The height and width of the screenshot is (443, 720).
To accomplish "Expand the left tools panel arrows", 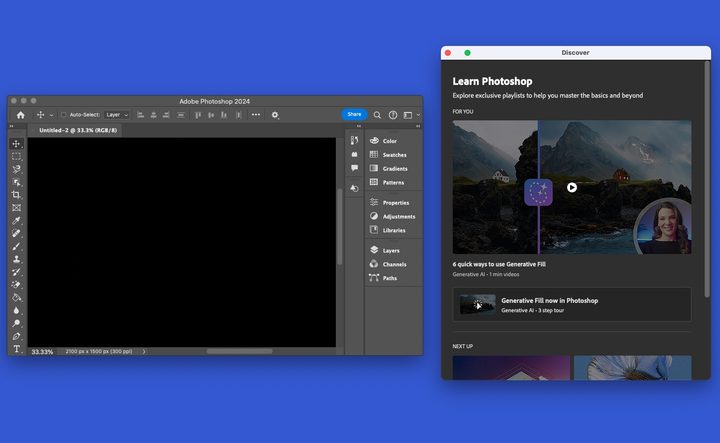I will pos(11,126).
